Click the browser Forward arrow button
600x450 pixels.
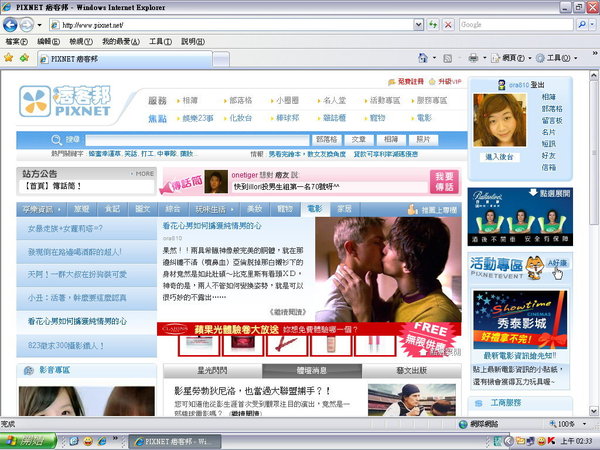(x=26, y=25)
